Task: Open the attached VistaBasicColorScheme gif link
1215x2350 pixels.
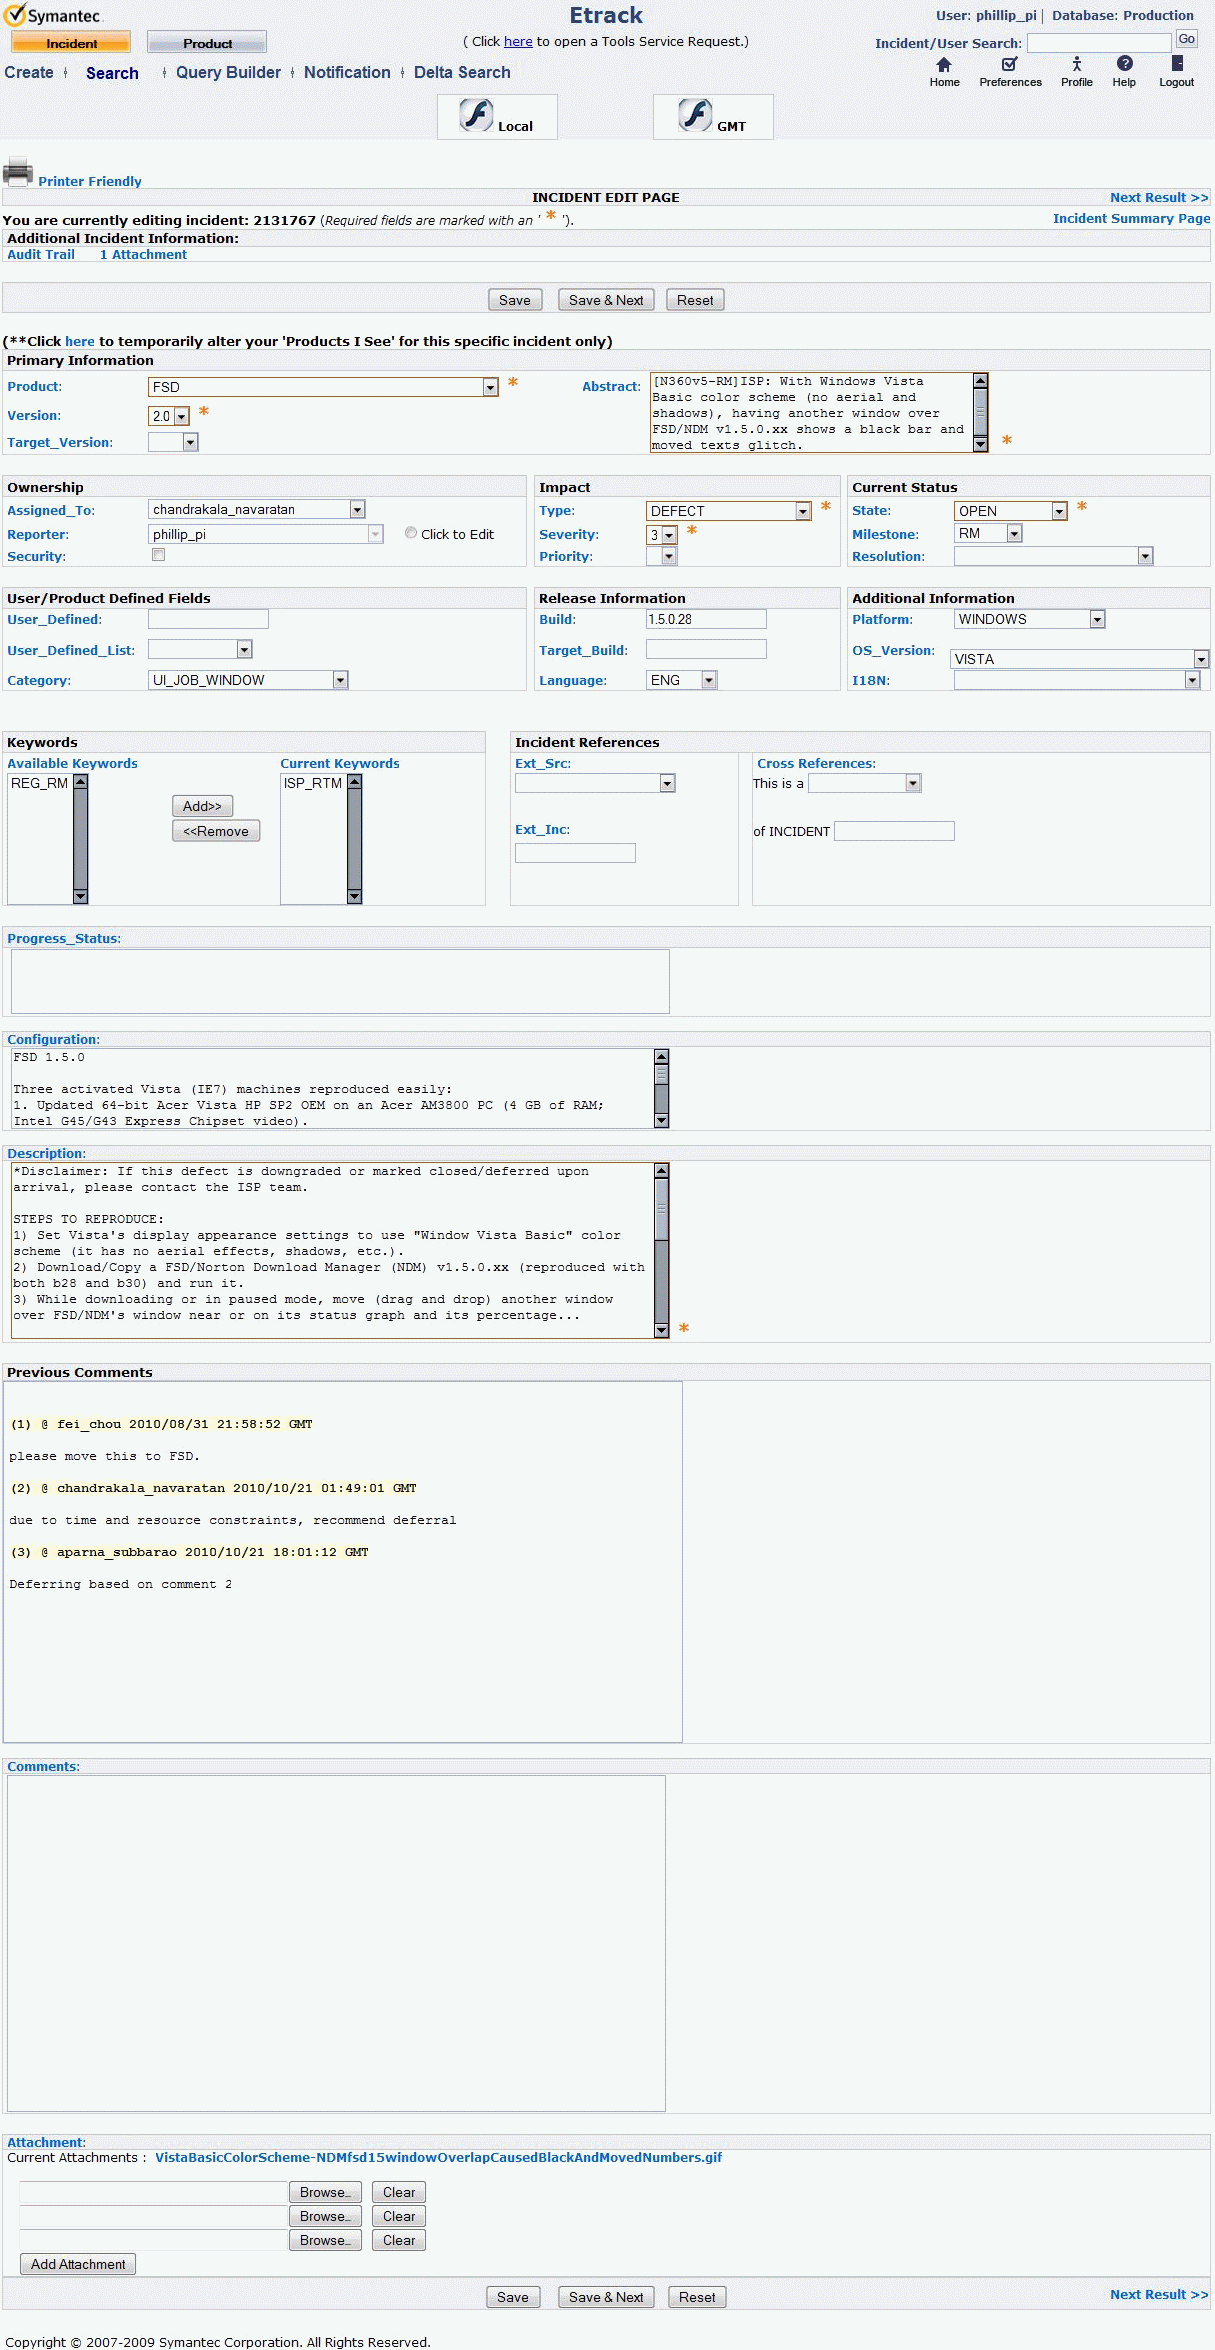Action: point(438,2157)
